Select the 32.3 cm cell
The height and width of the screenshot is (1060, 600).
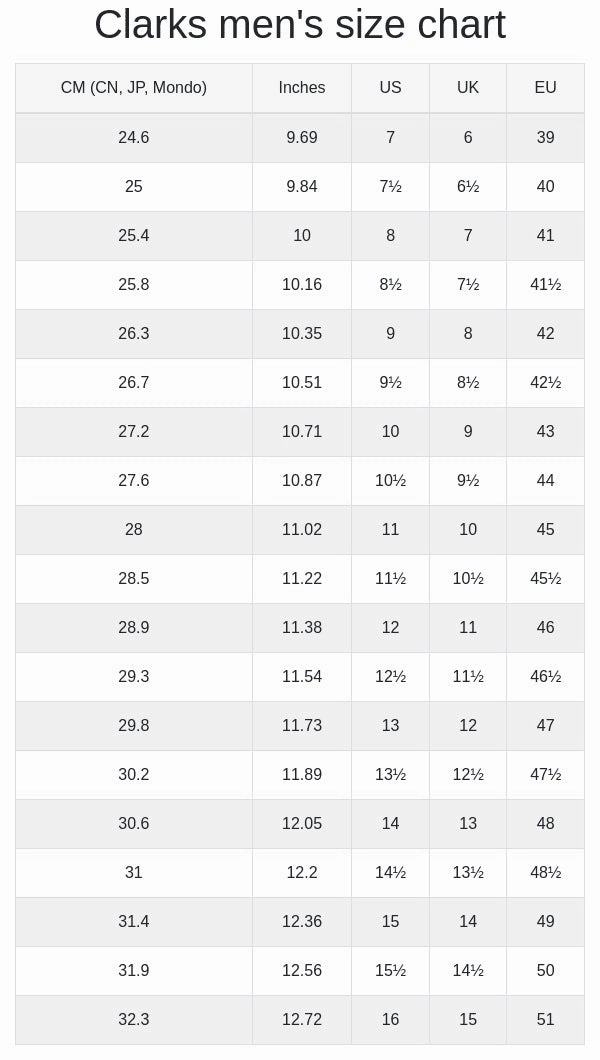pos(134,1019)
